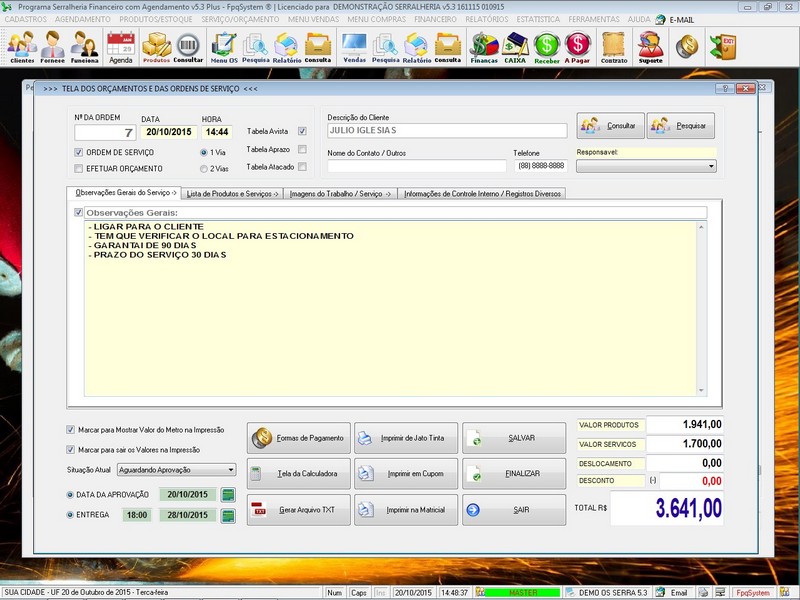Select the Data da Aprovação radio button

tap(70, 494)
